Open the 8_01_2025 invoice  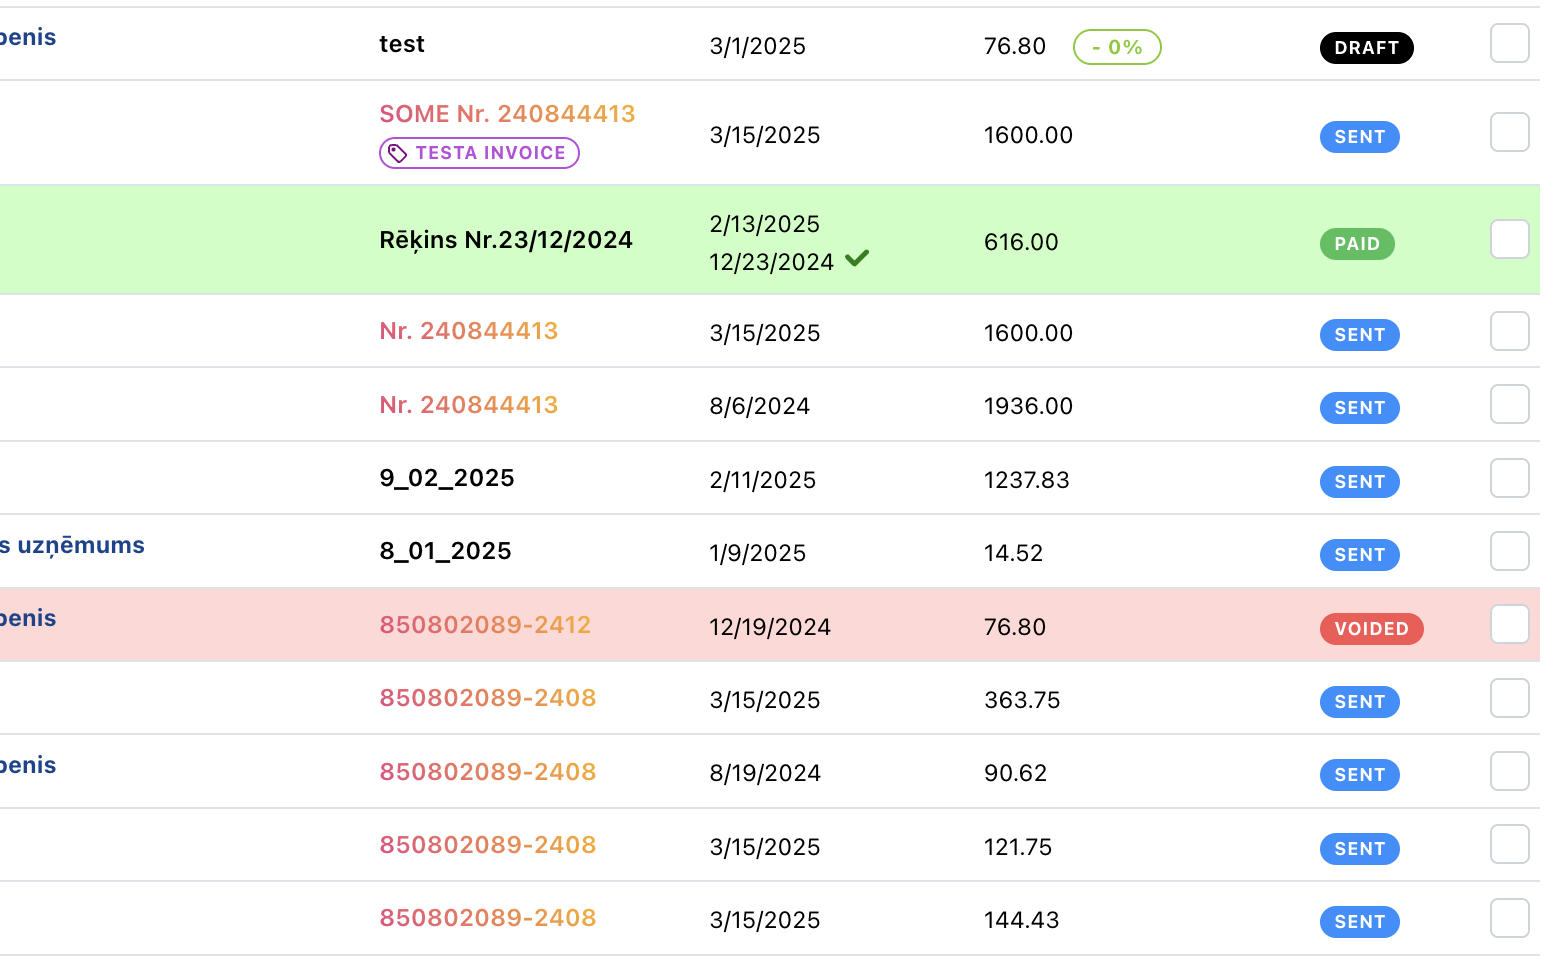pos(445,551)
